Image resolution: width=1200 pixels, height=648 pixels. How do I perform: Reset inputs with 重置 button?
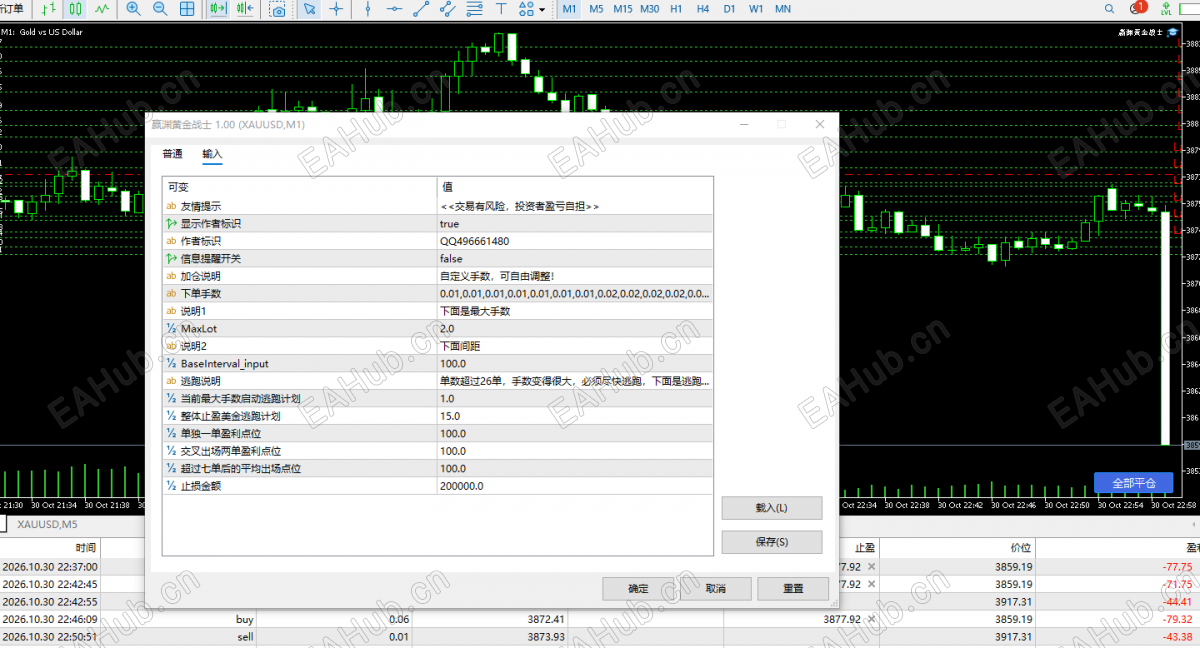click(x=793, y=588)
